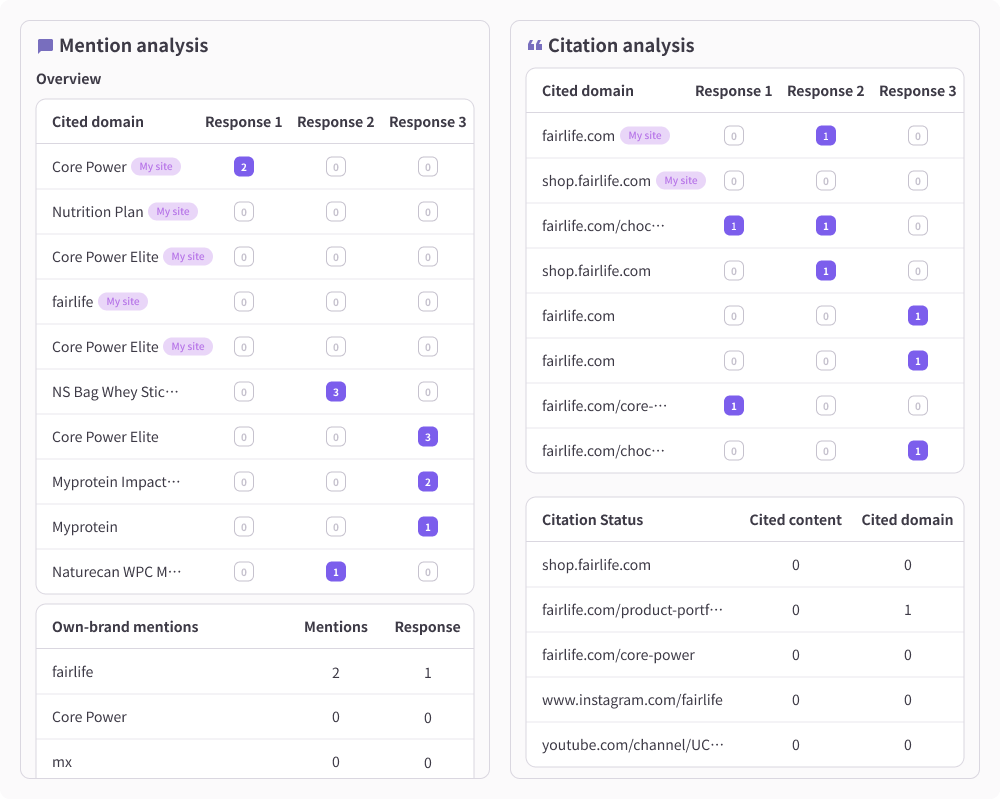This screenshot has height=799, width=1000.
Task: Open the www.instagram.com/fairlife row
Action: pos(745,700)
